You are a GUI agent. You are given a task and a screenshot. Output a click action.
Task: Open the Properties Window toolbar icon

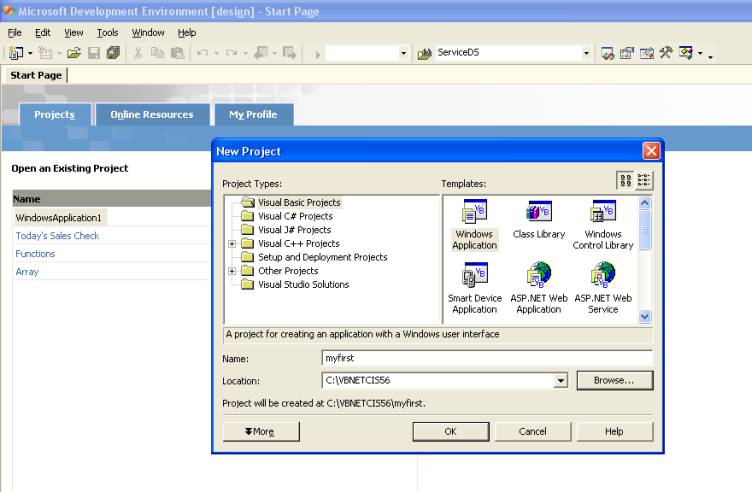coord(627,53)
